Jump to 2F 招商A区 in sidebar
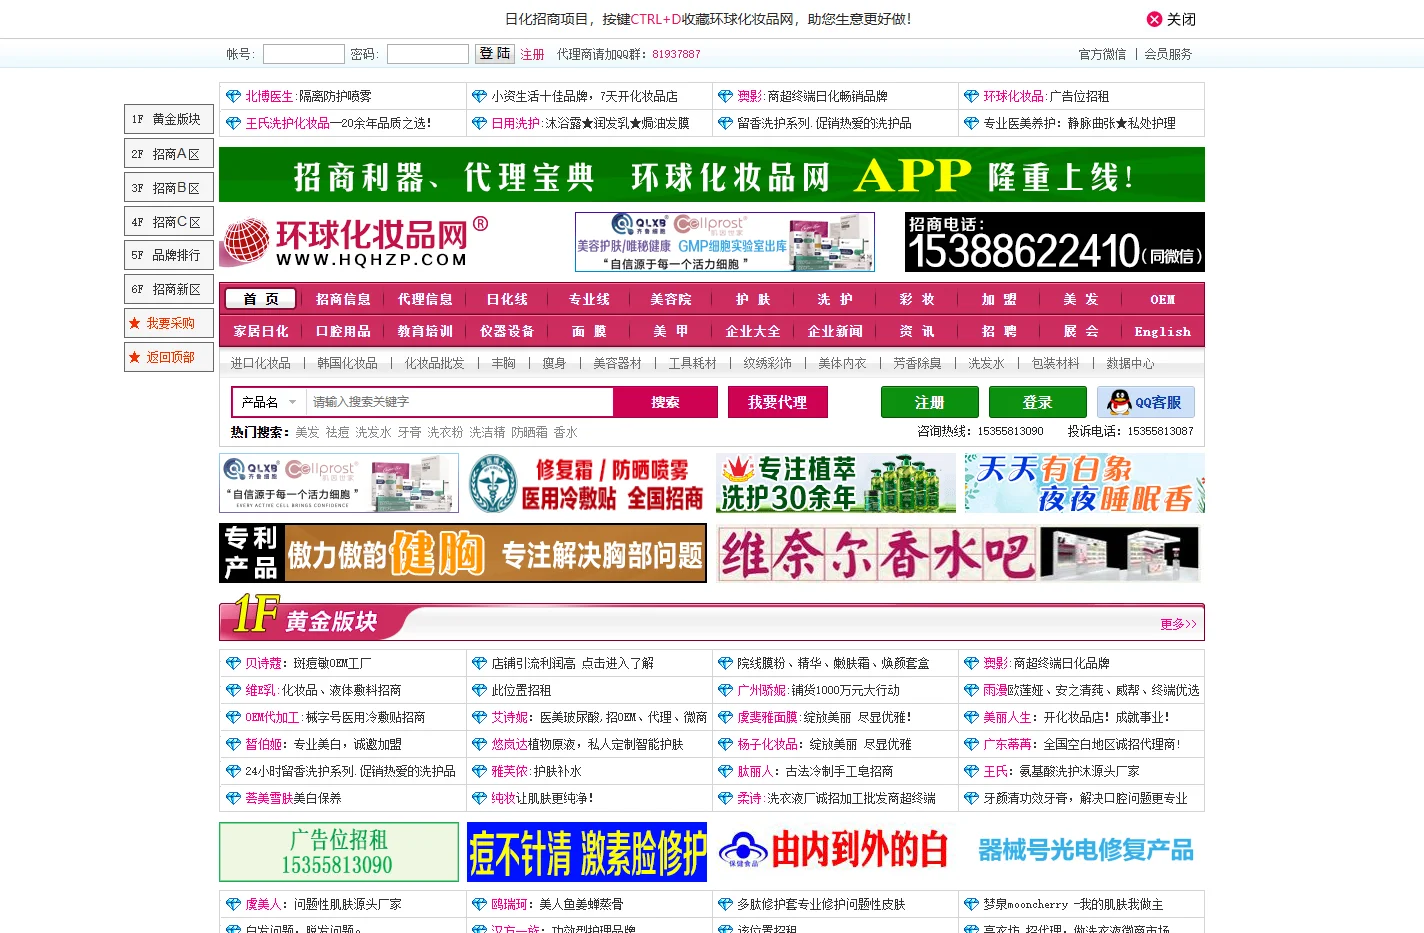This screenshot has height=933, width=1424. (x=169, y=154)
